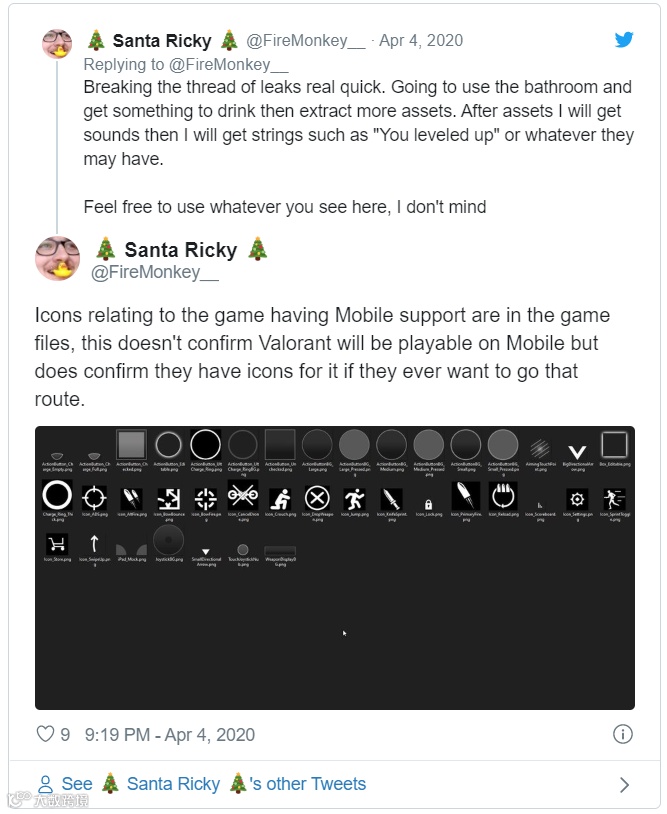Click the small avatar in the replied tweet
667x814 pixels.
click(x=57, y=44)
